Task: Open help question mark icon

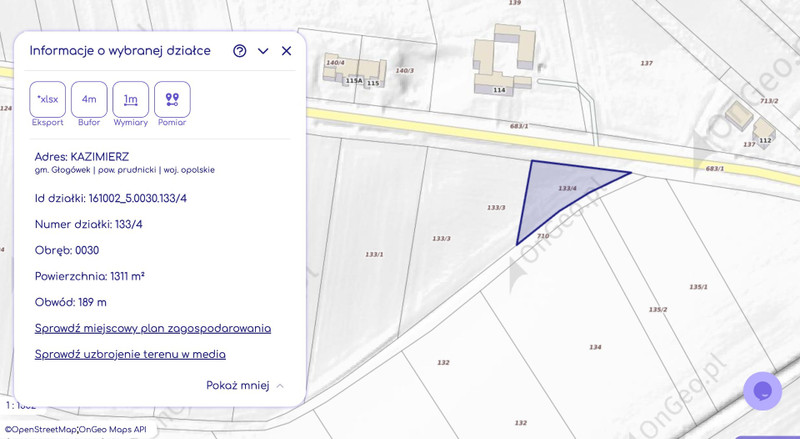Action: click(x=240, y=51)
